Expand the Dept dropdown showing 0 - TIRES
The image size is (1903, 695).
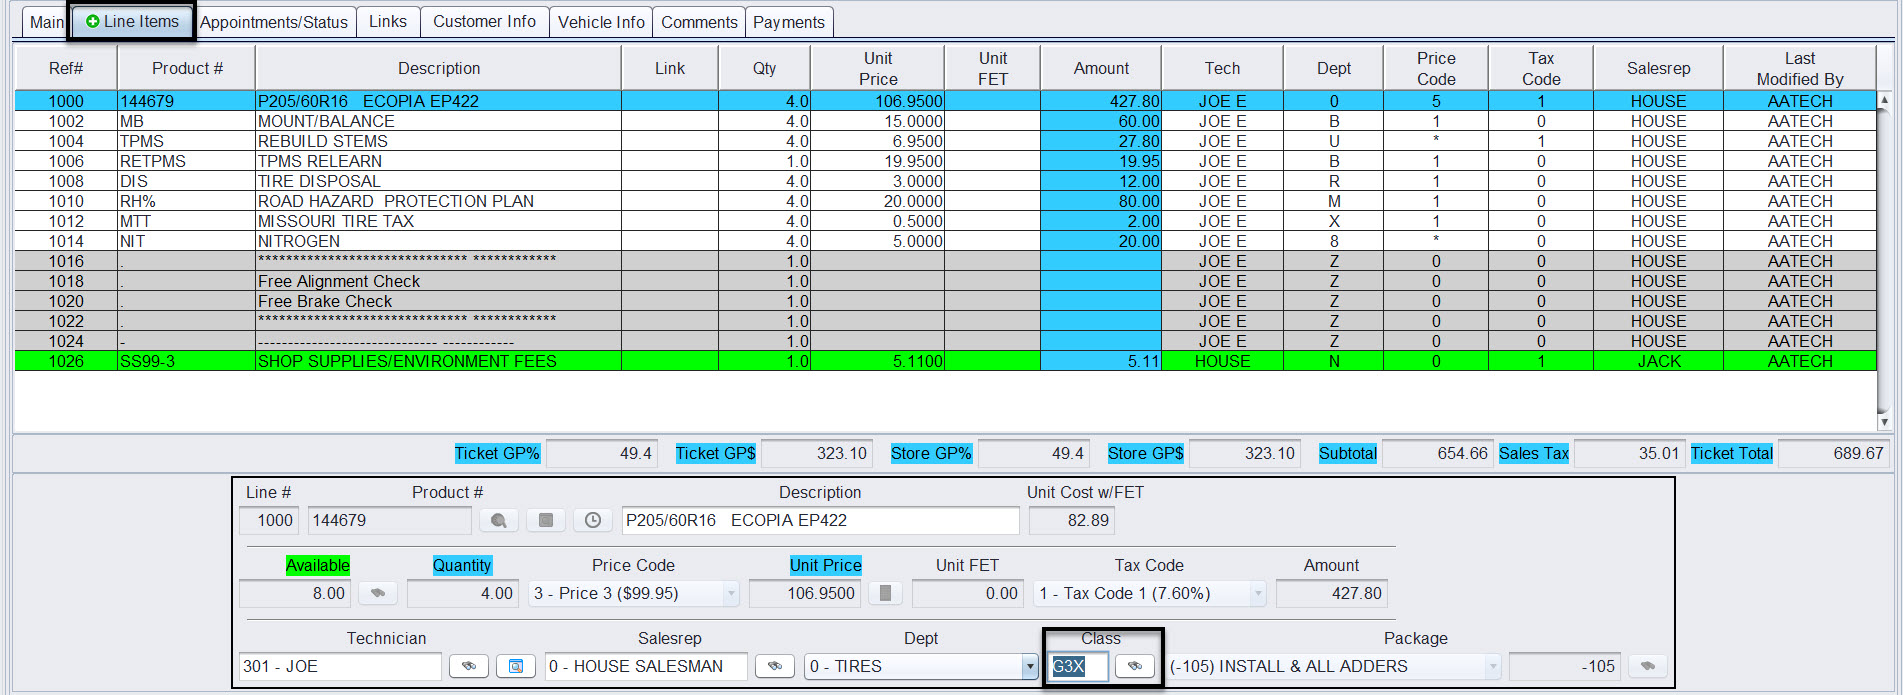pos(1029,666)
